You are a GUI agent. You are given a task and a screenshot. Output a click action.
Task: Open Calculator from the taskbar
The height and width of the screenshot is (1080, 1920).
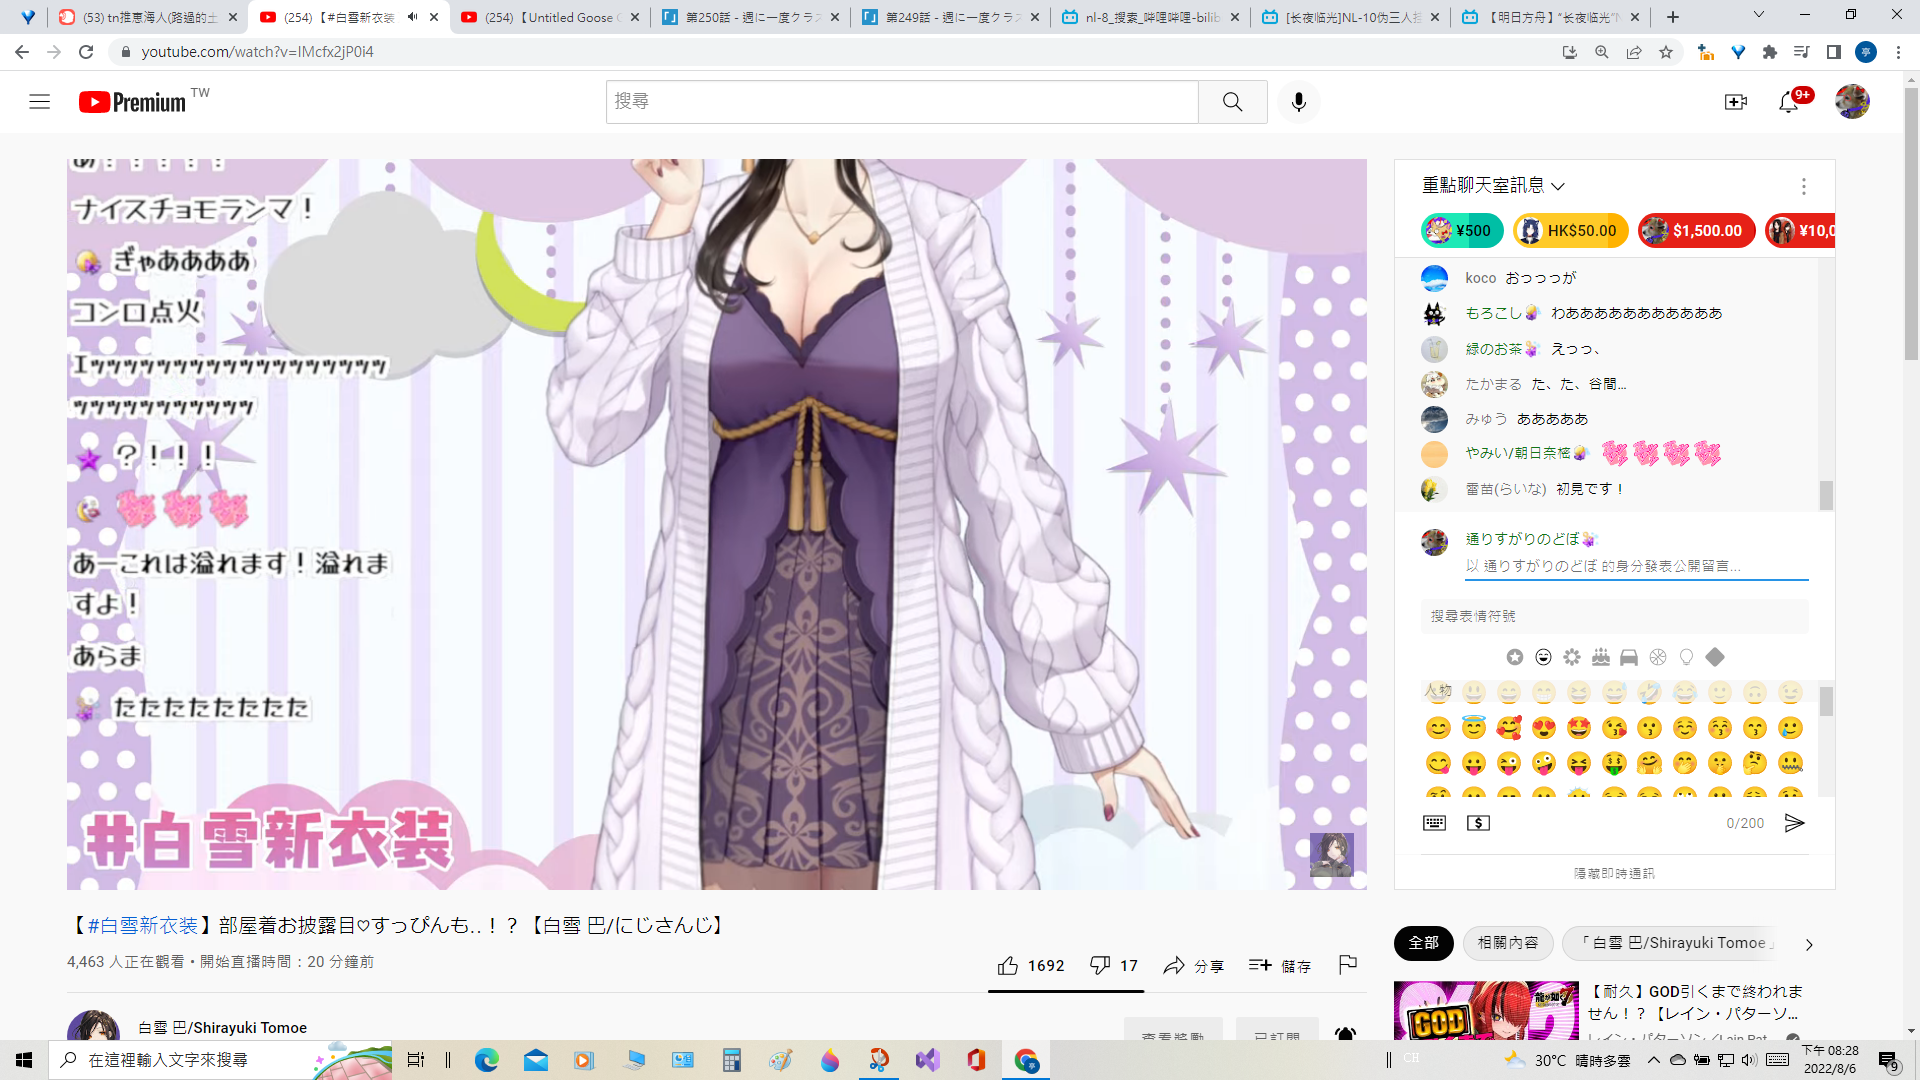coord(732,1060)
